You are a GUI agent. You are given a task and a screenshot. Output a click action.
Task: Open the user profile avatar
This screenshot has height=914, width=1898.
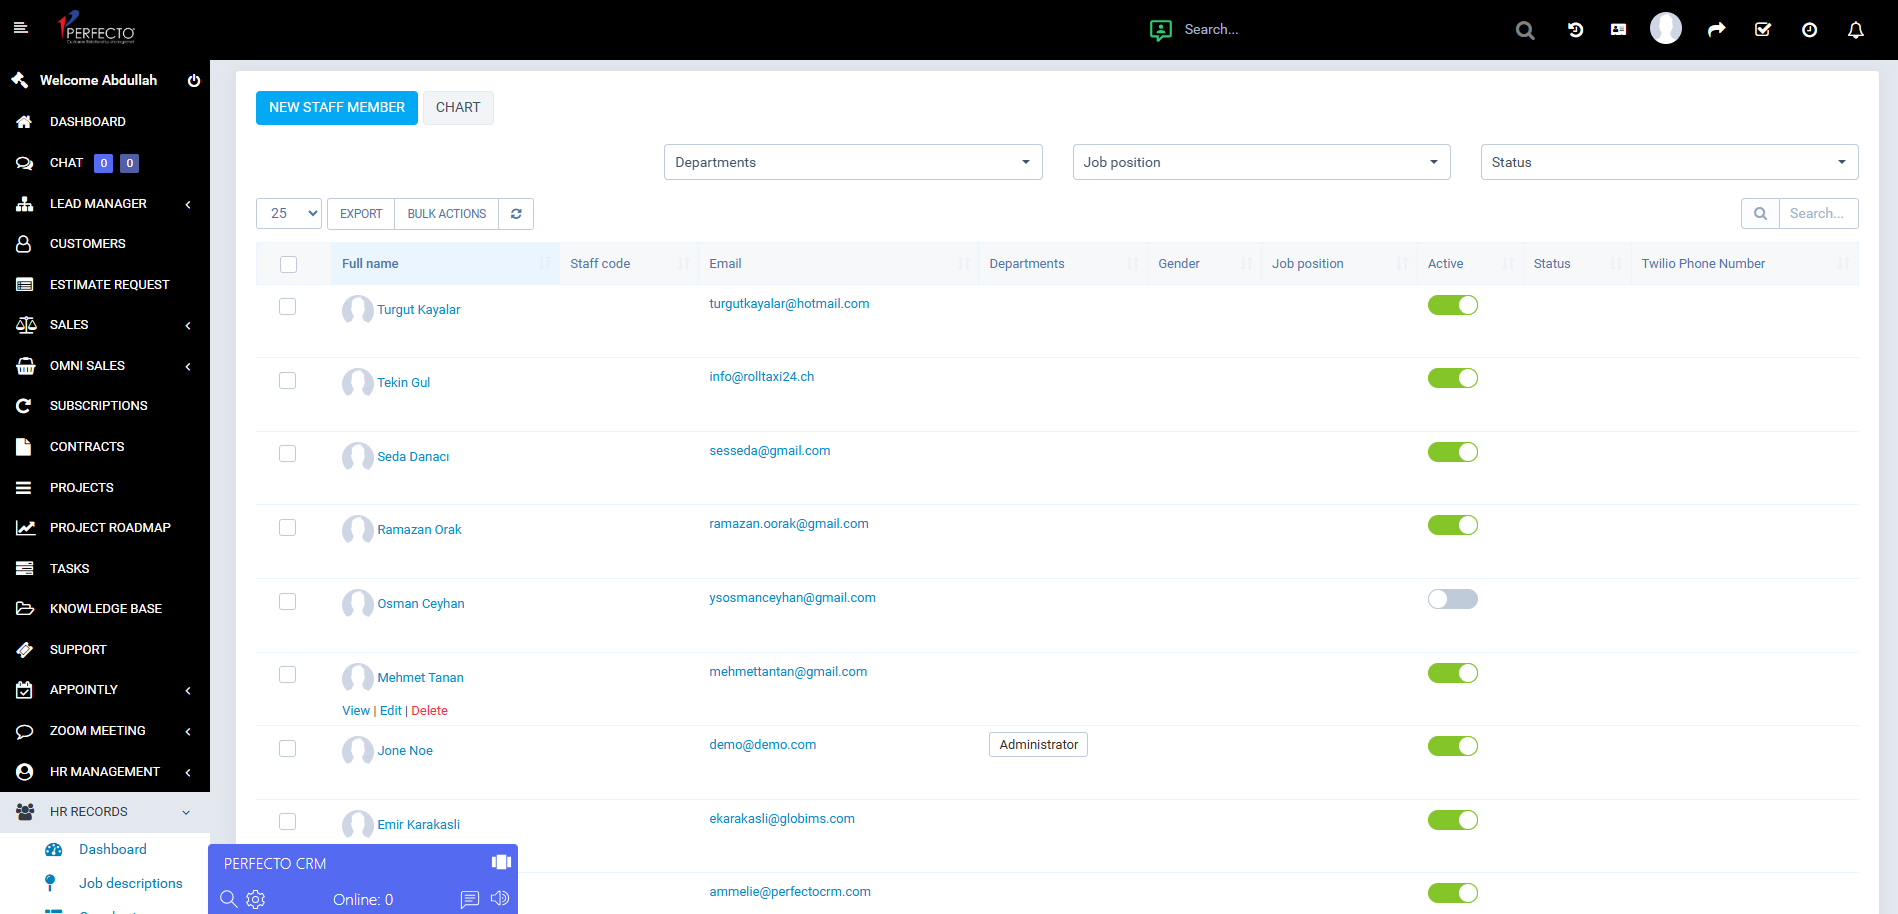(x=1666, y=28)
